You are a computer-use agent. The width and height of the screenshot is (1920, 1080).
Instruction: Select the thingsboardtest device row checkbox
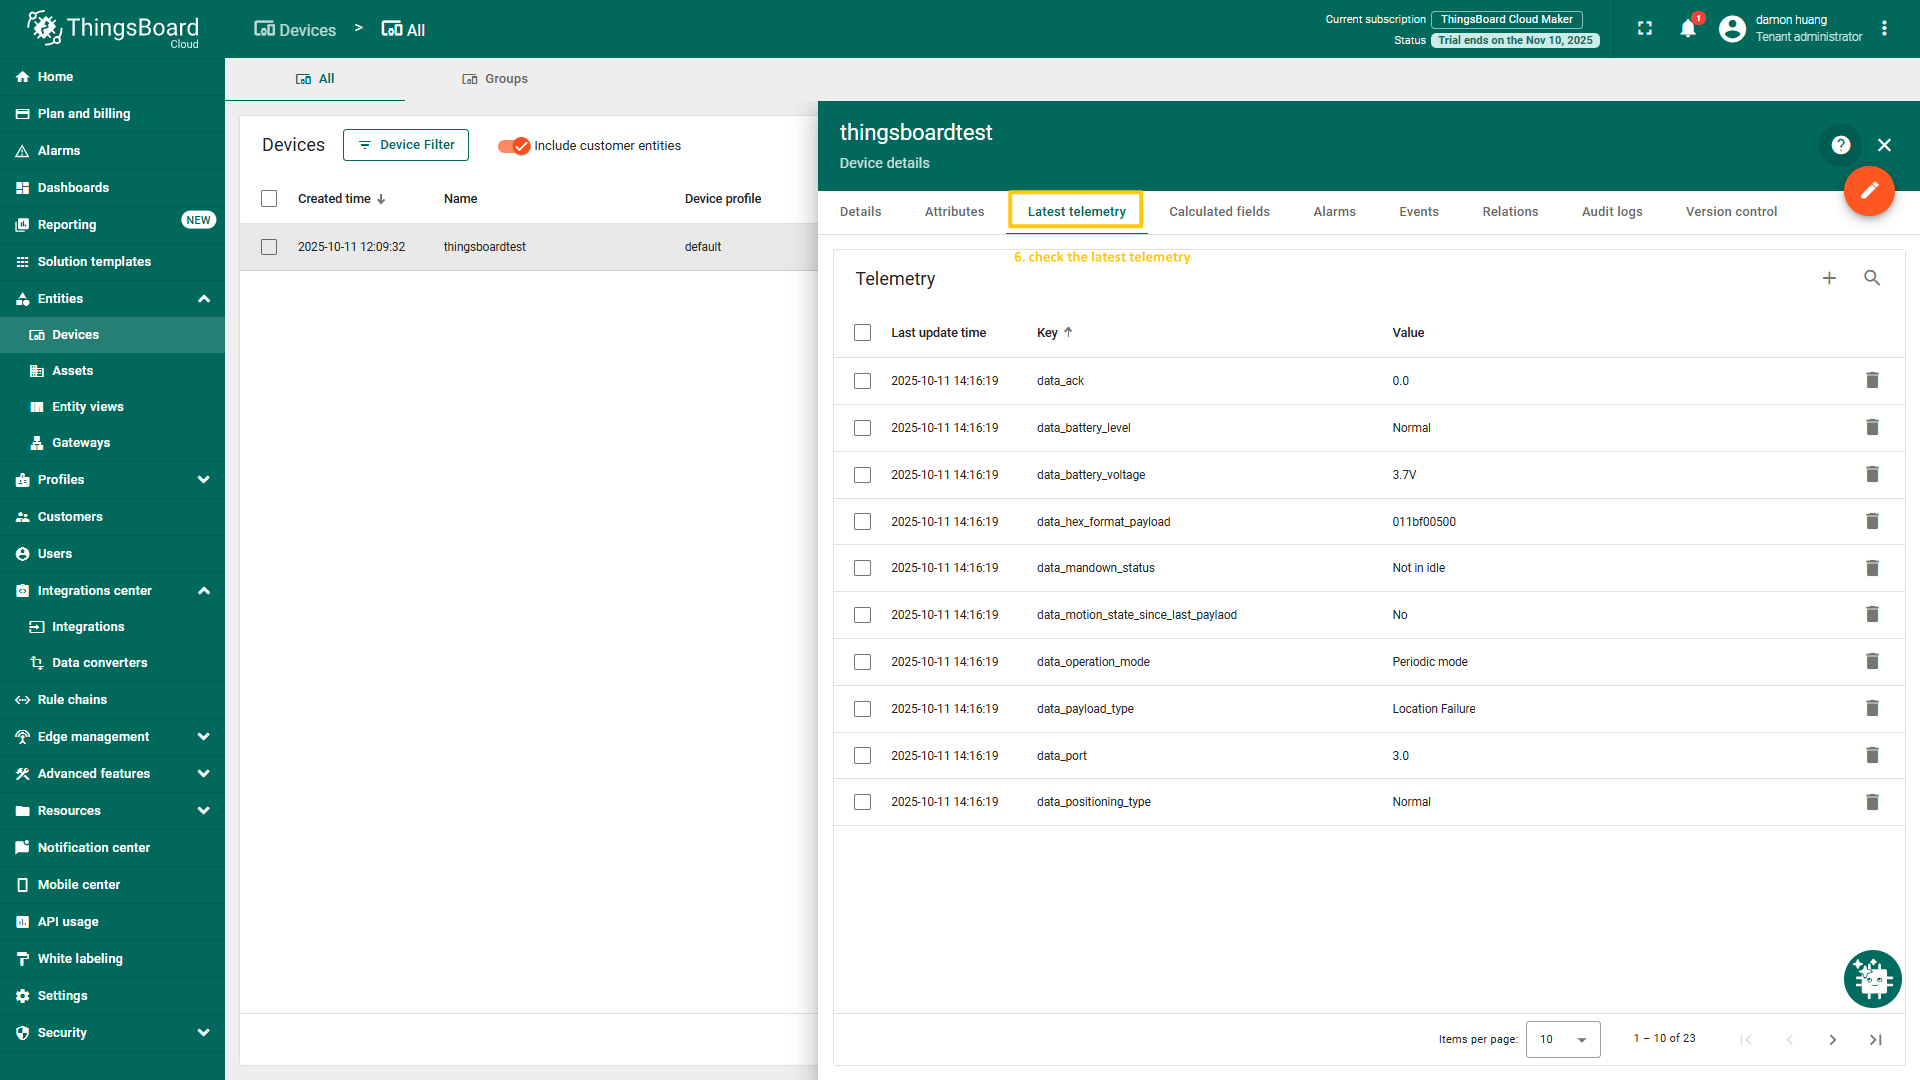(x=269, y=247)
